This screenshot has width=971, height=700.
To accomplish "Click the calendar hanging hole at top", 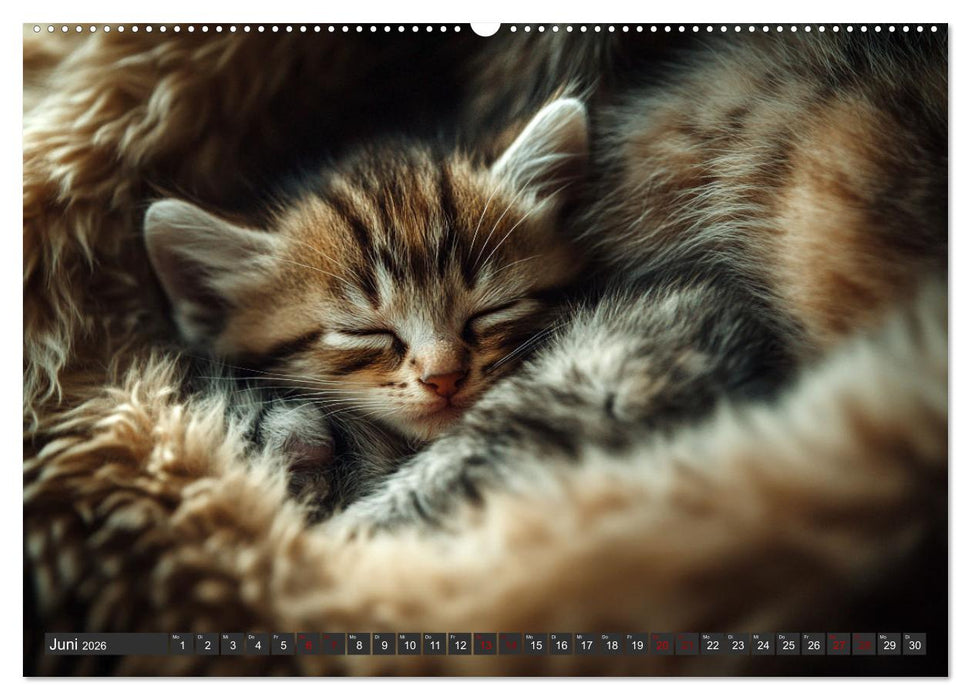I will (485, 28).
